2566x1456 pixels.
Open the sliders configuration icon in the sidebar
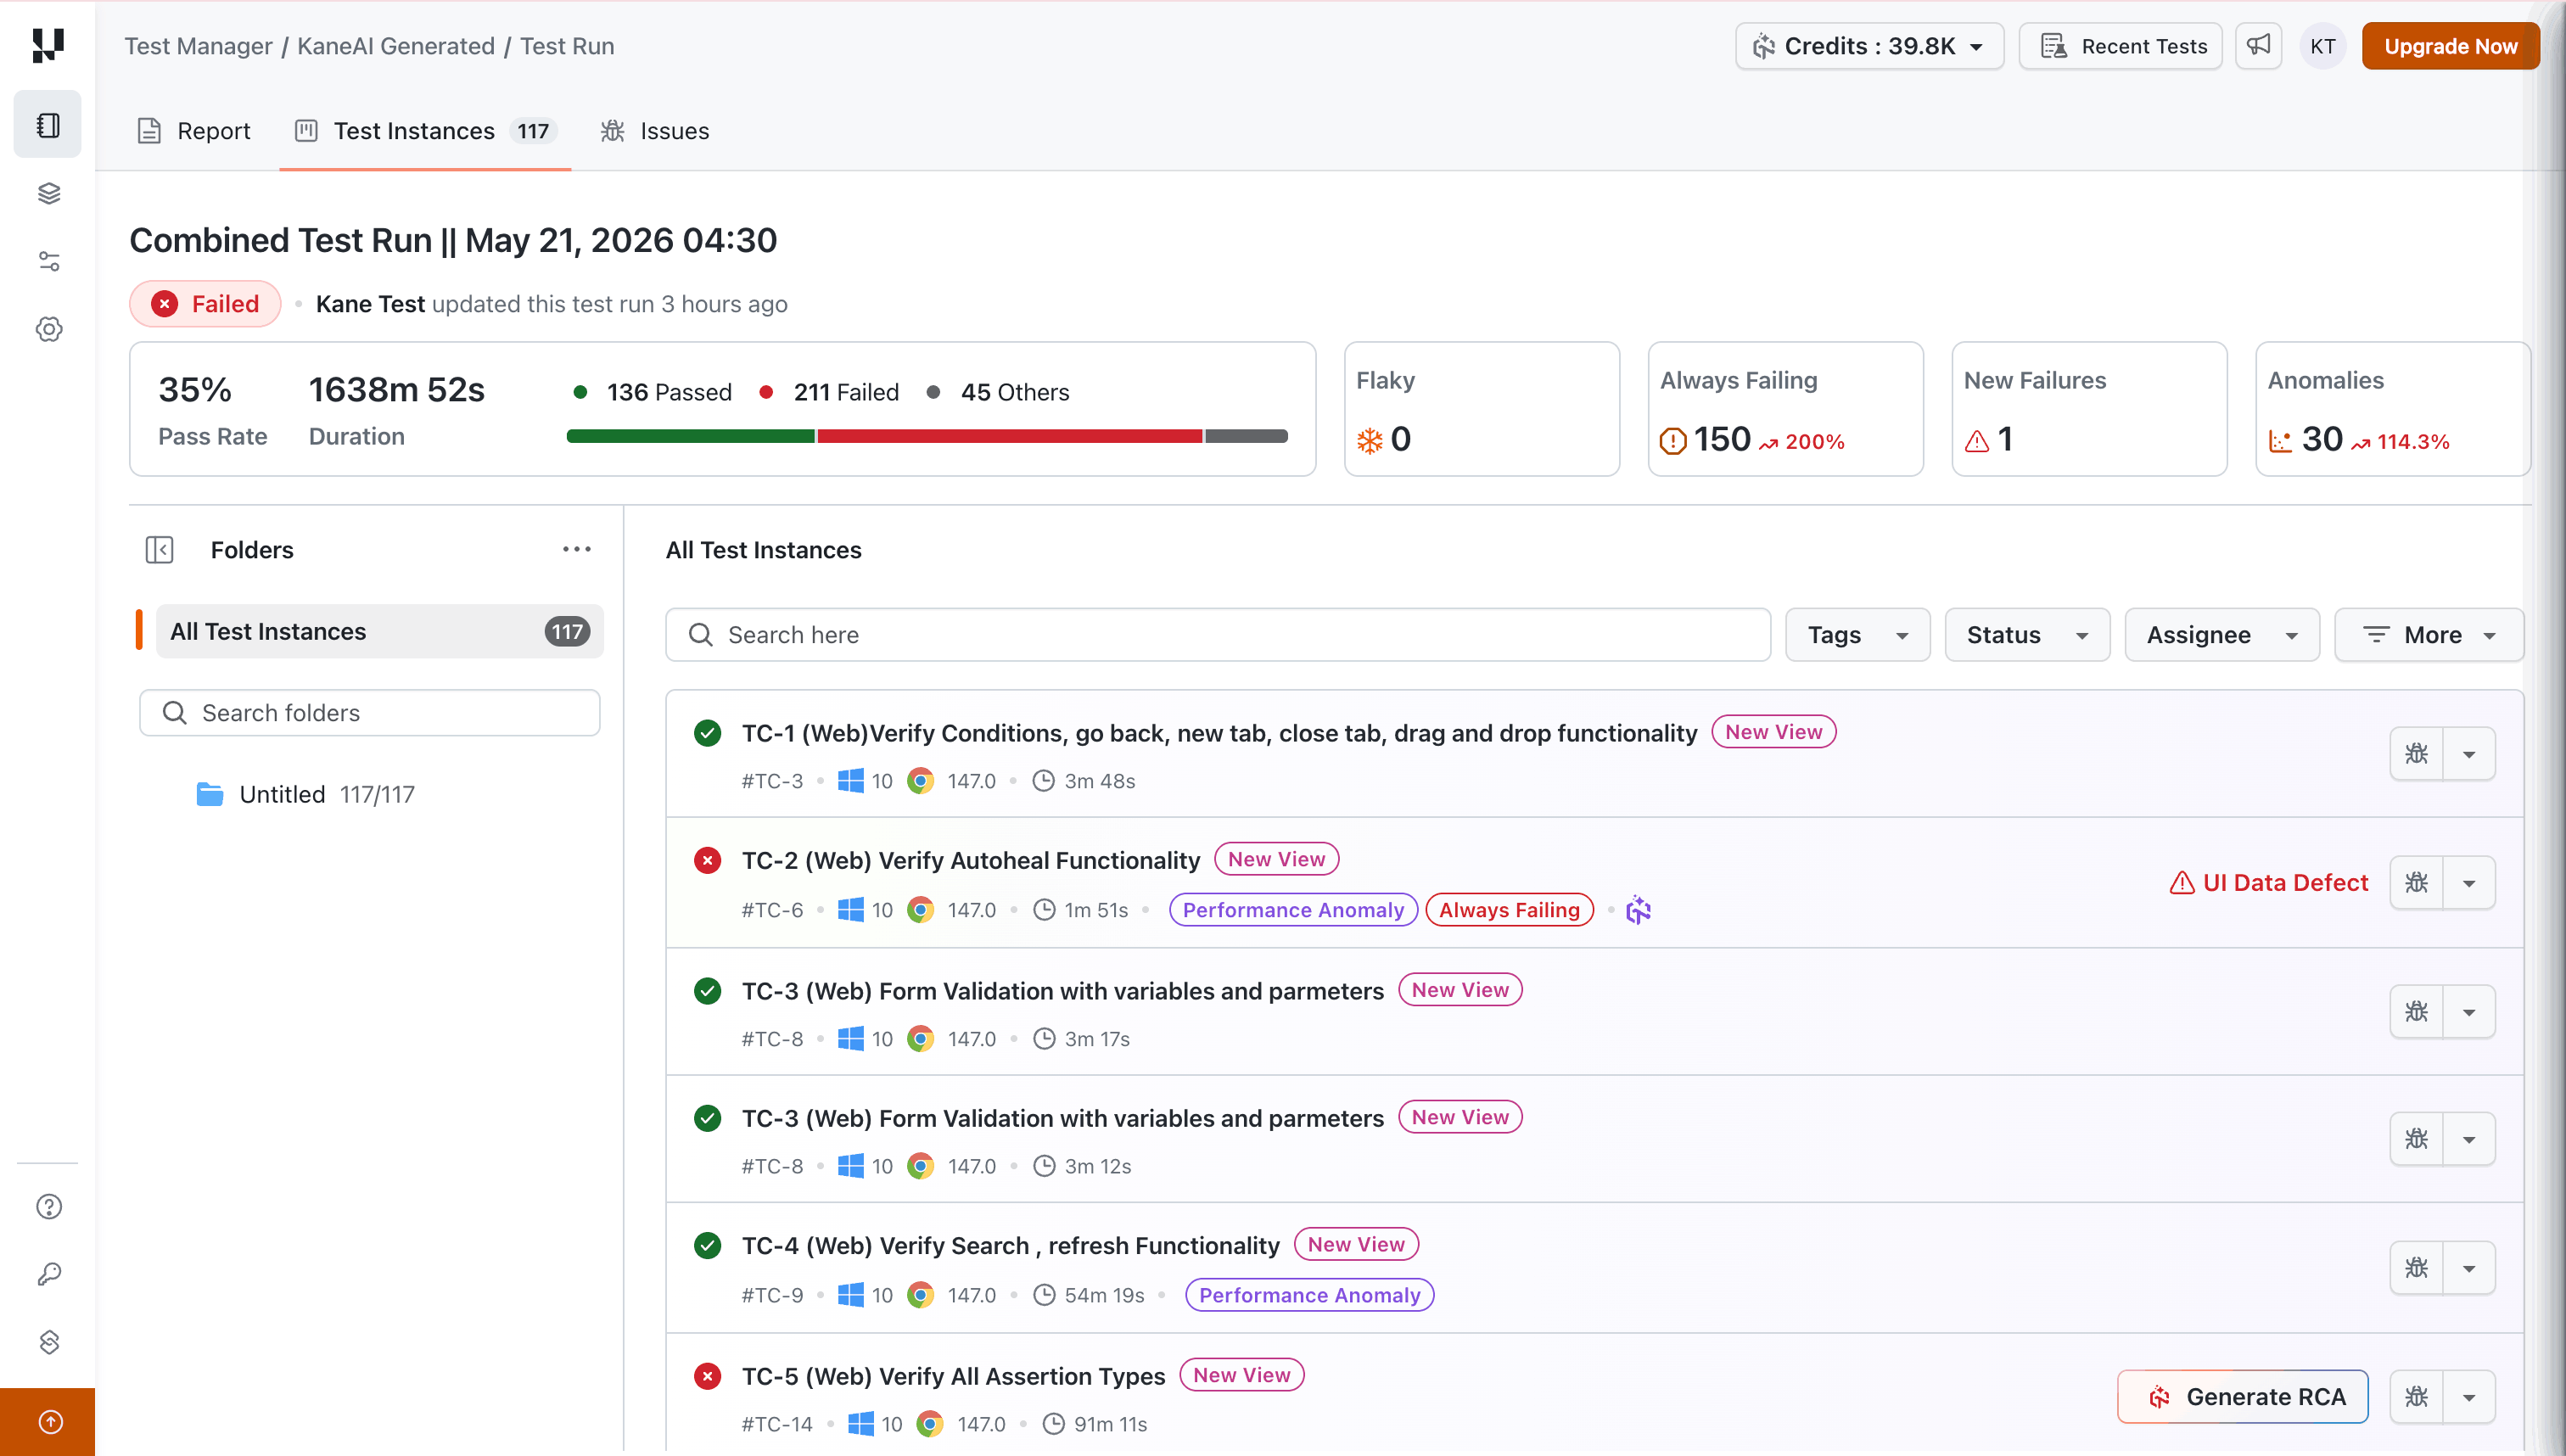pyautogui.click(x=48, y=261)
